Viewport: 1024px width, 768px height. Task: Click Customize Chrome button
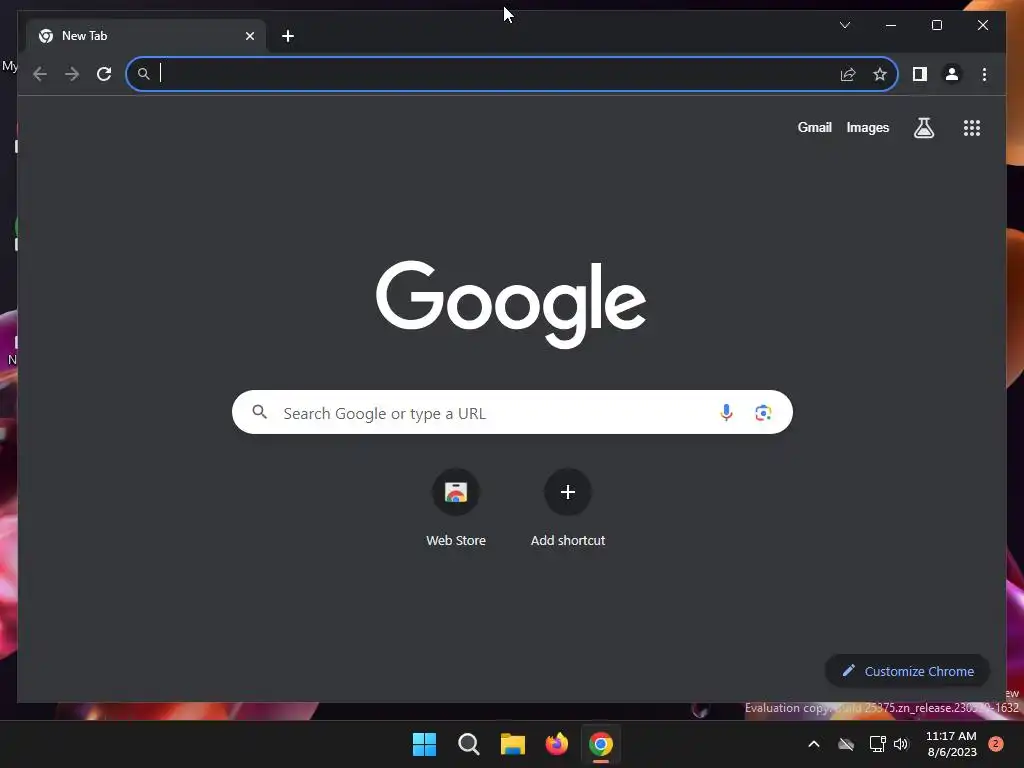(x=907, y=671)
